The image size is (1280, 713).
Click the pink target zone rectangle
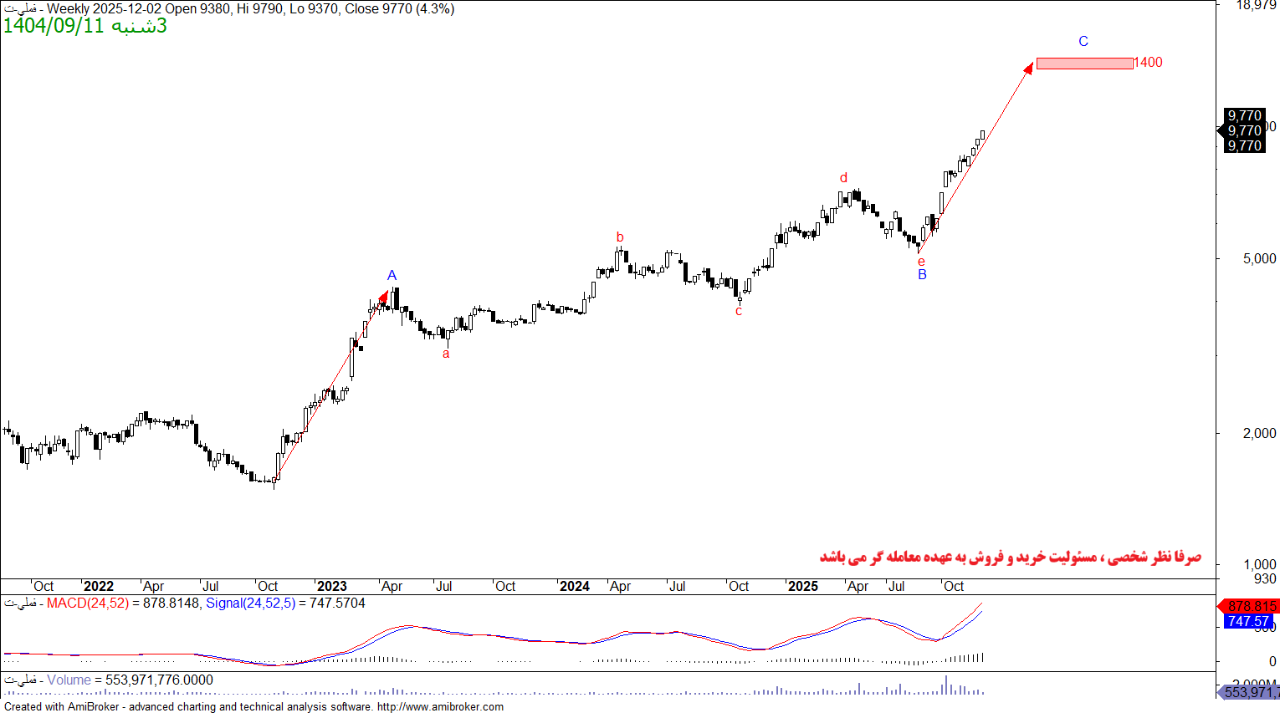tap(1084, 63)
